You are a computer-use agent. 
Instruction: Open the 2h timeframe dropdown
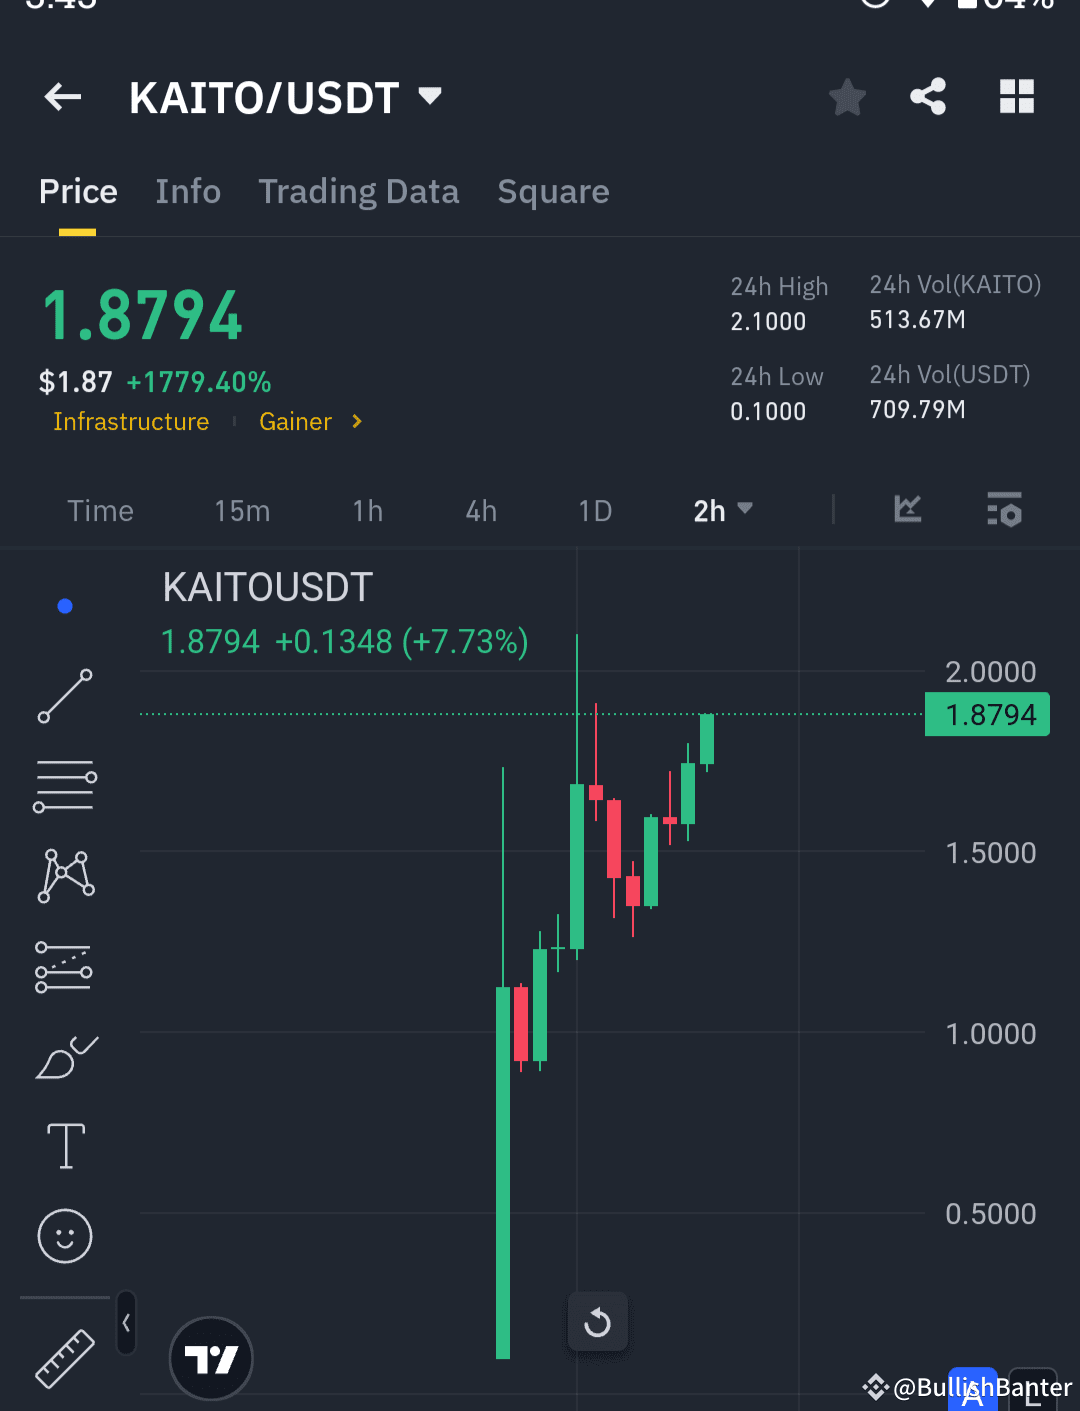coord(723,510)
